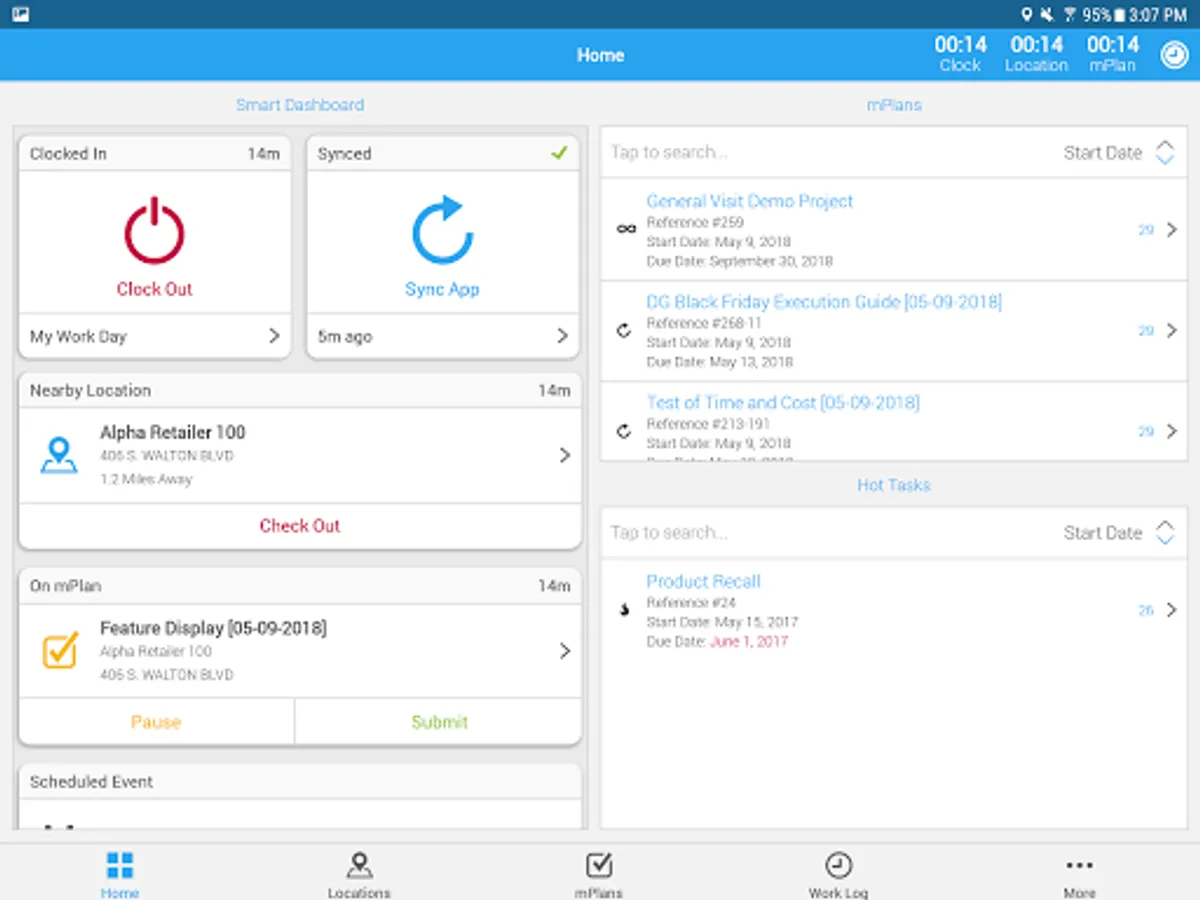Tap the red June 1, 2017 due date

tap(749, 641)
